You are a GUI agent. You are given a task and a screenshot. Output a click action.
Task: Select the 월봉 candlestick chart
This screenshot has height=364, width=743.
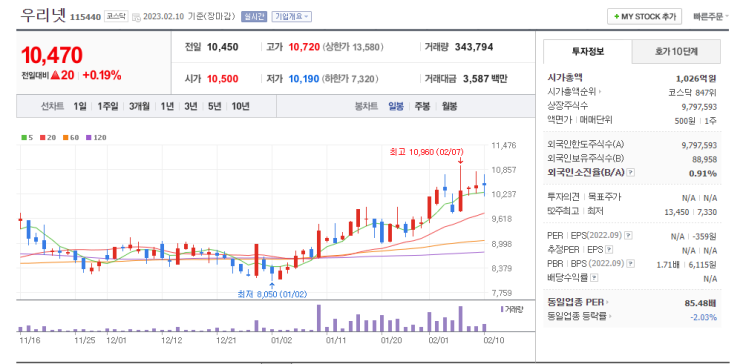[449, 106]
